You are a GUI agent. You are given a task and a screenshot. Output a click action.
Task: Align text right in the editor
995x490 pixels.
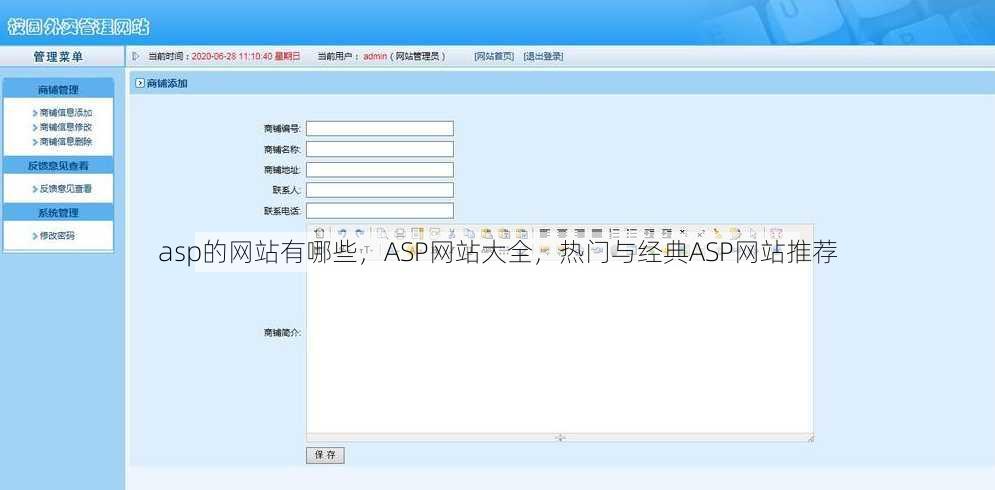[579, 234]
